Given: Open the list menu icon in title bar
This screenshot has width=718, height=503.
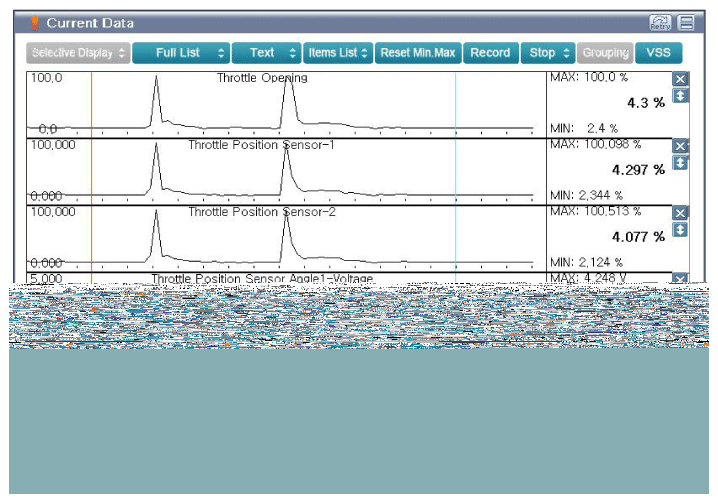Looking at the screenshot, I should [x=686, y=23].
